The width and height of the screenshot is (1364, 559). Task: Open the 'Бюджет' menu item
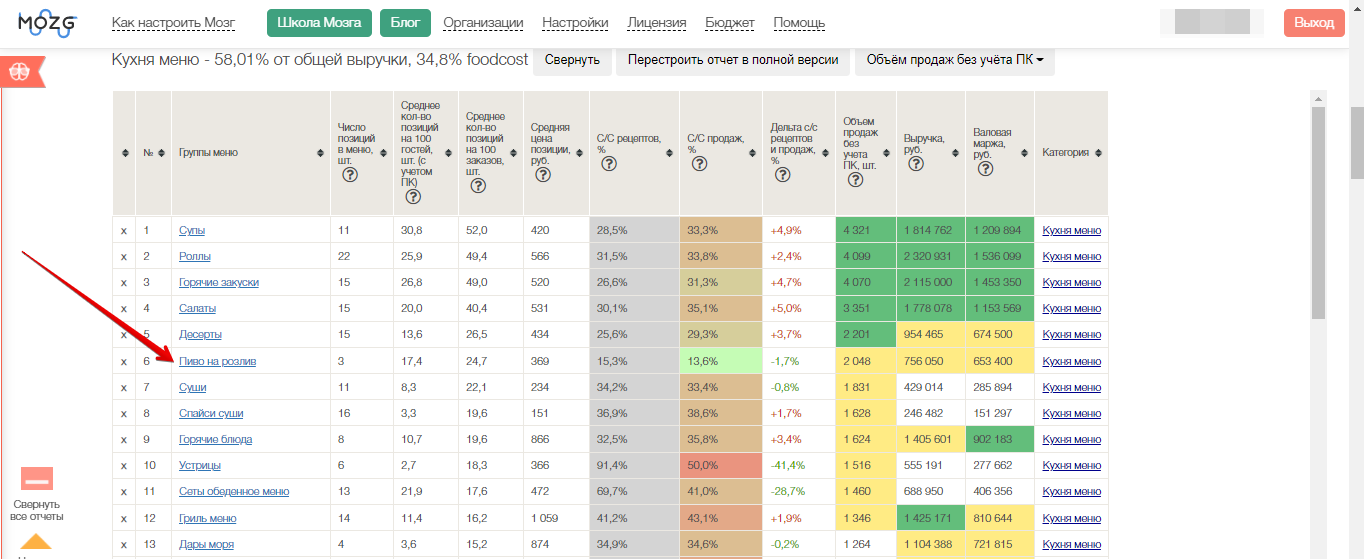[x=730, y=22]
